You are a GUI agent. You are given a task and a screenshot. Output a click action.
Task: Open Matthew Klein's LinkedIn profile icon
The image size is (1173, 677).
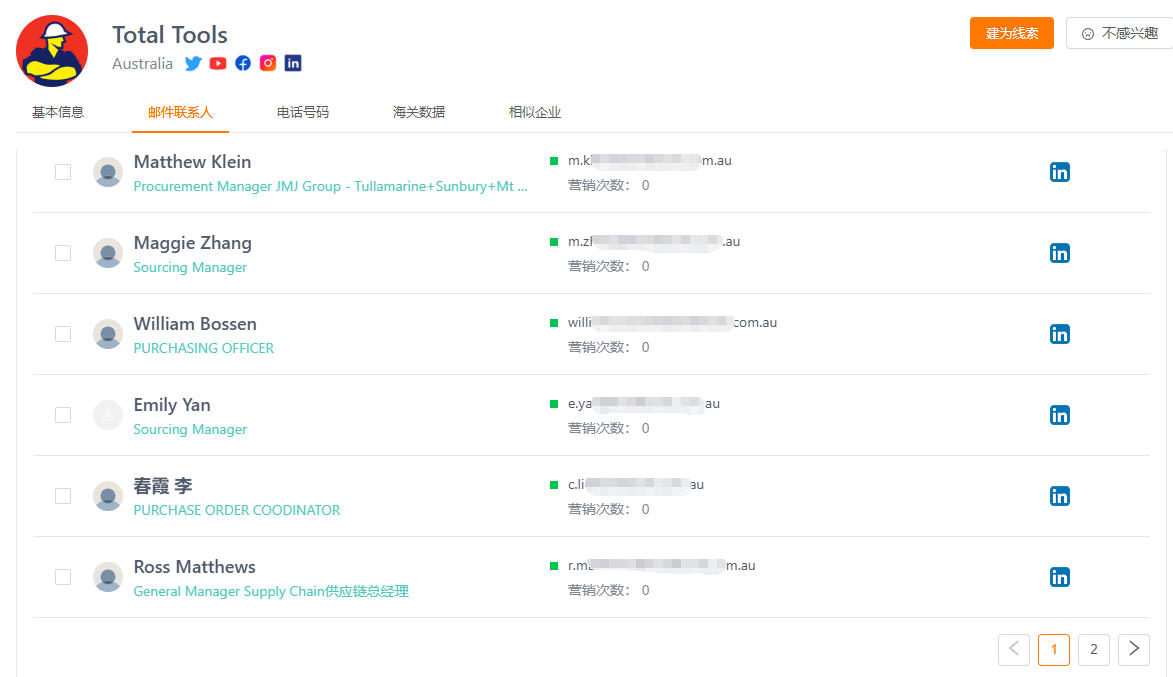click(1059, 172)
